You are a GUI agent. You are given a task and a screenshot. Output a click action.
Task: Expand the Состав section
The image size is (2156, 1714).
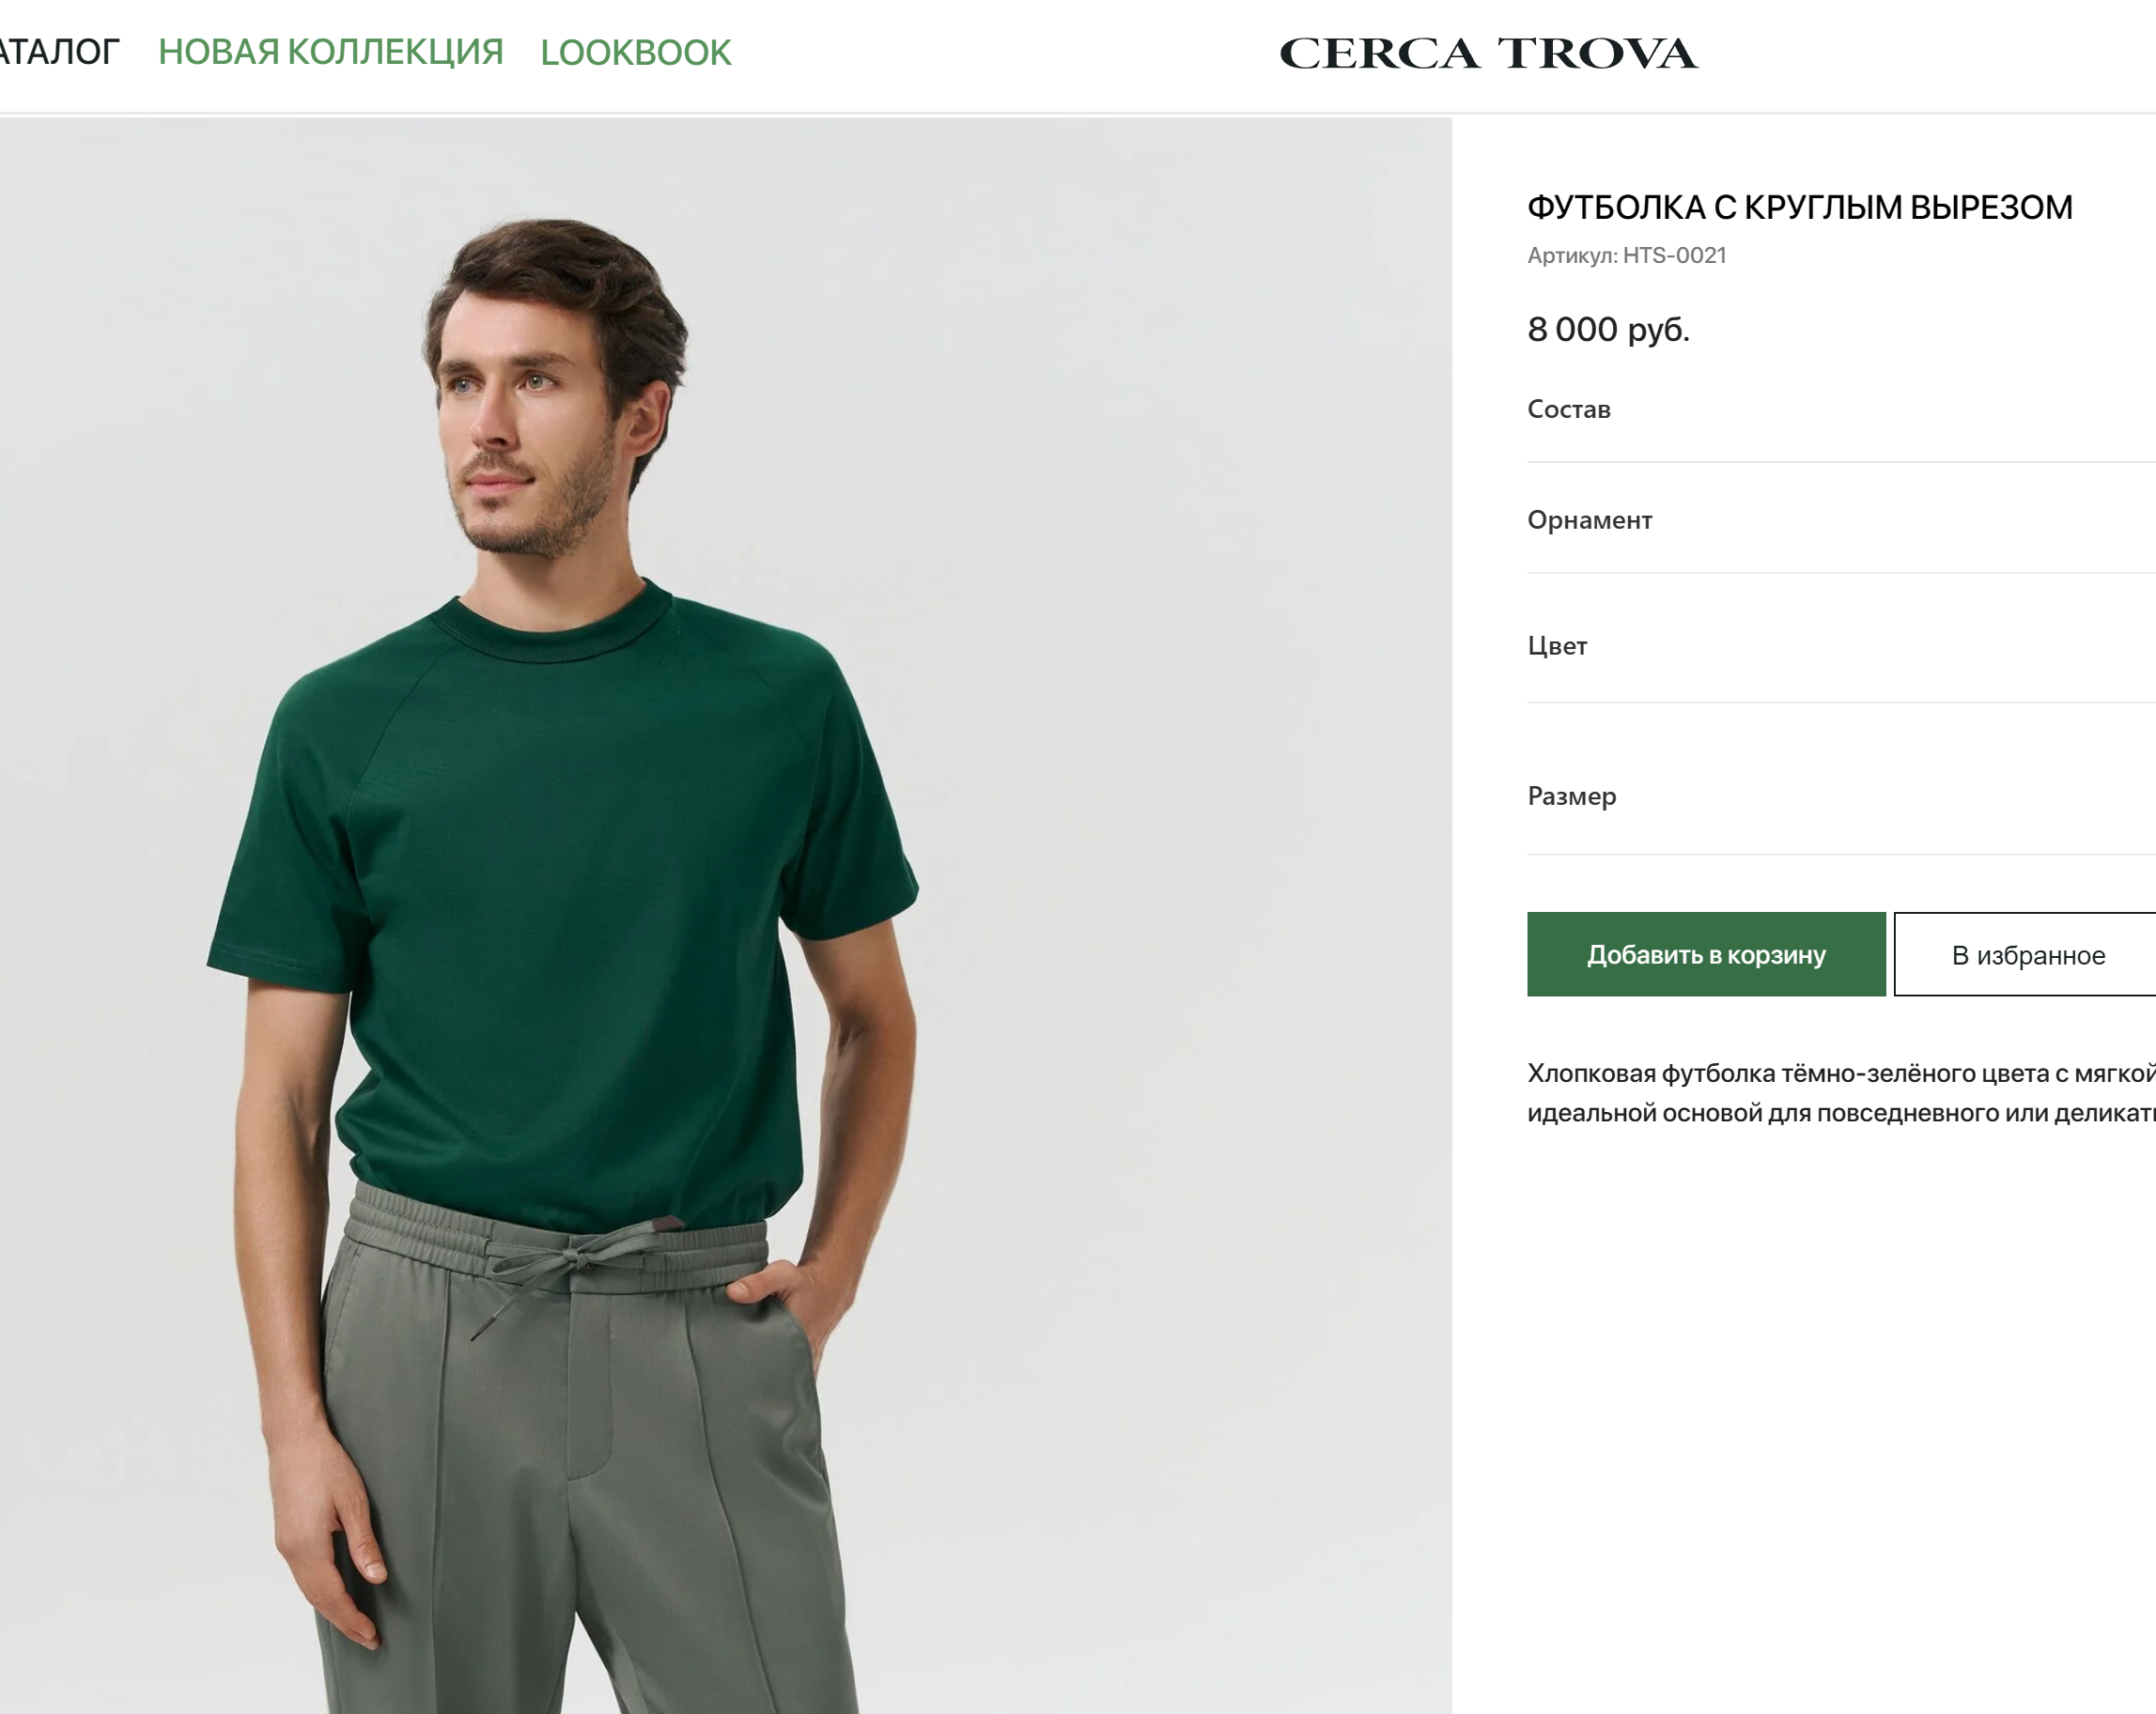click(x=1841, y=409)
